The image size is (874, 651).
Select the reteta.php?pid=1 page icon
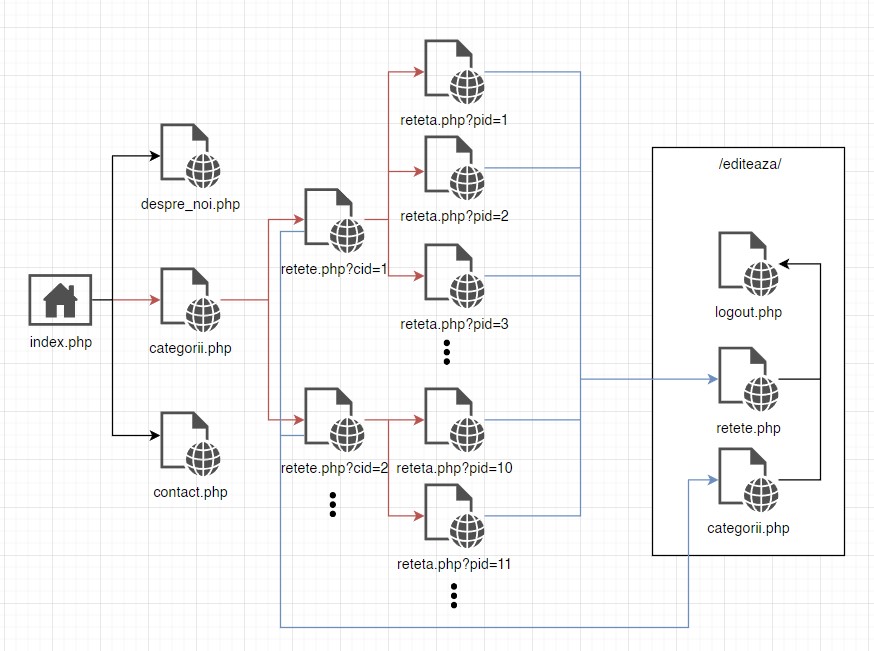coord(454,72)
